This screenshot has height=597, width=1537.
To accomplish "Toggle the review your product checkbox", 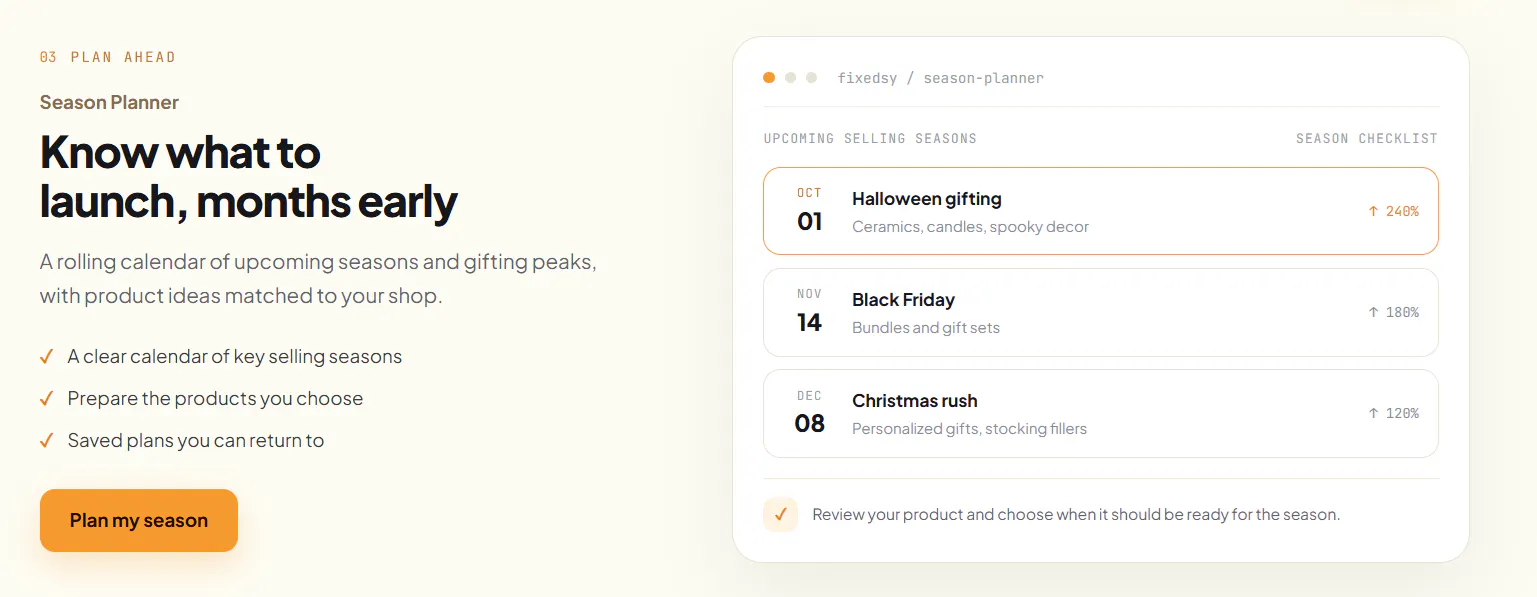I will [780, 514].
